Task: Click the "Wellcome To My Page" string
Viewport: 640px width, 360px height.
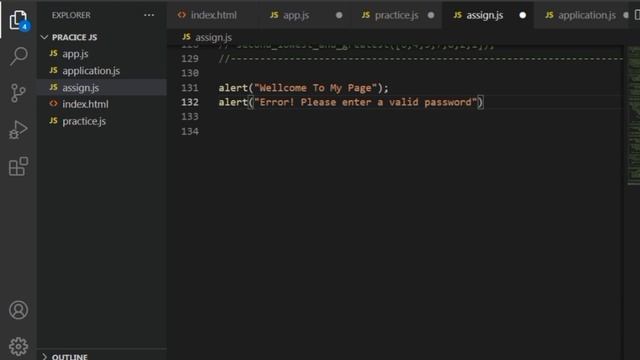Action: (x=315, y=88)
